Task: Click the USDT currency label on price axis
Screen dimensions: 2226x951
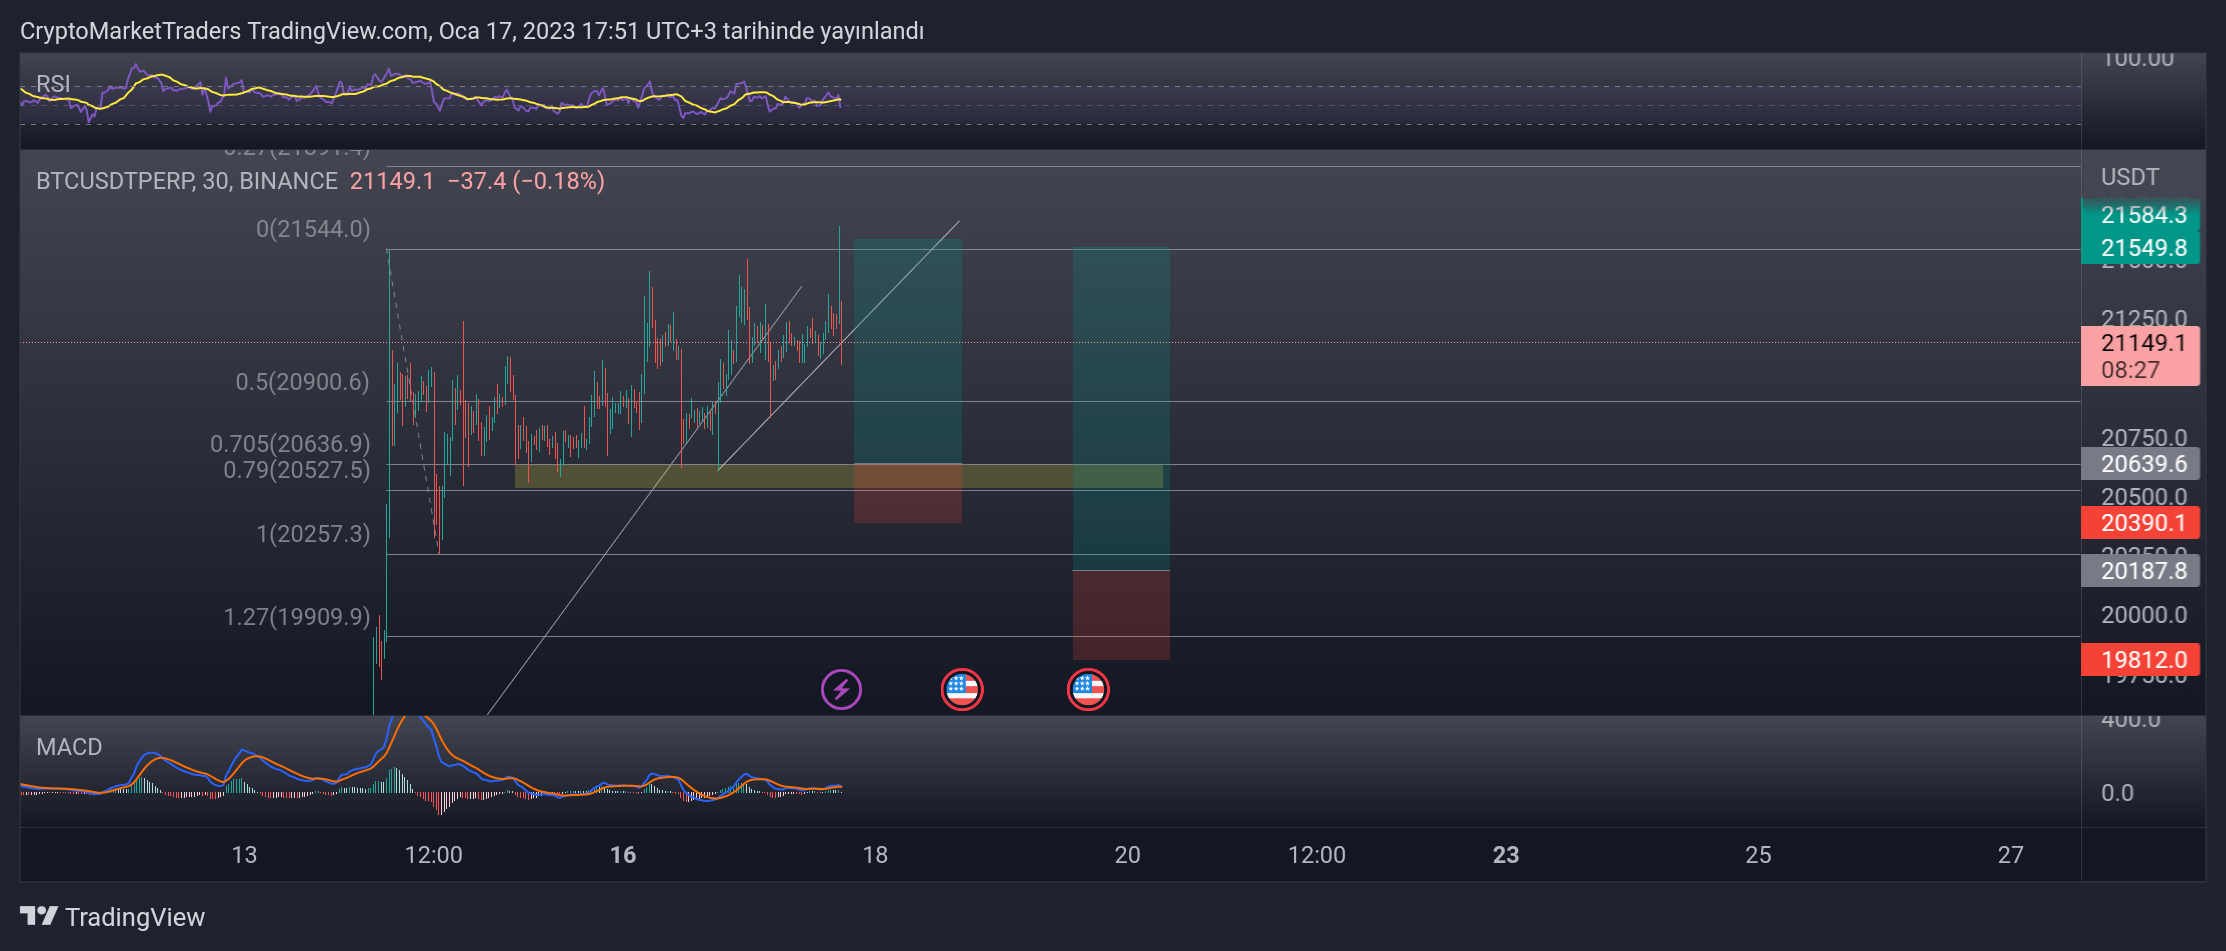Action: [2130, 177]
